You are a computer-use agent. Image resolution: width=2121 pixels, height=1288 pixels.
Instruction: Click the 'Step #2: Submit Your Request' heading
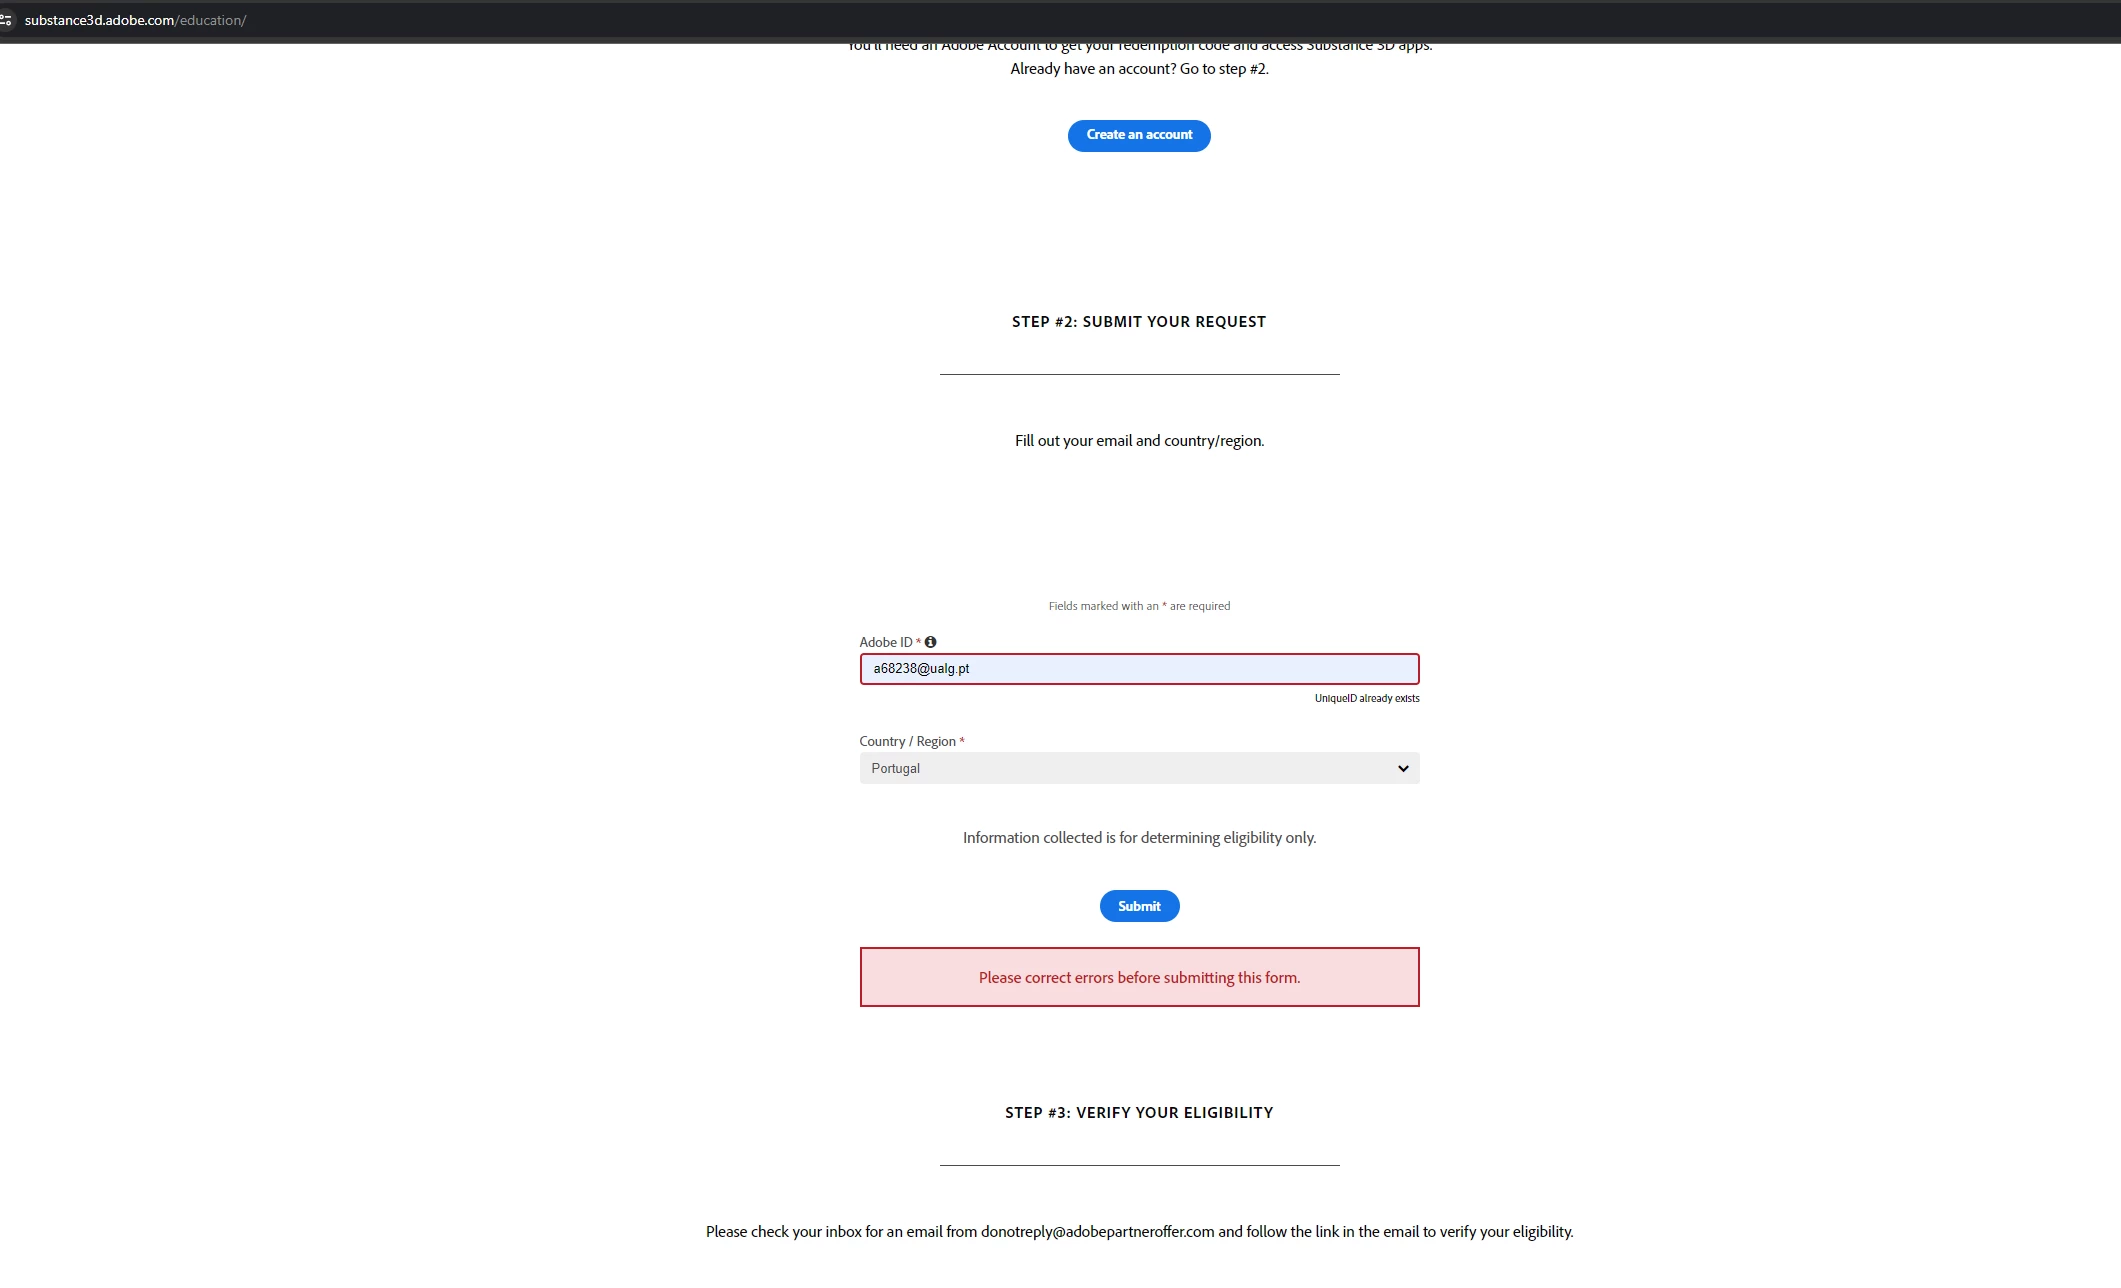click(1138, 322)
